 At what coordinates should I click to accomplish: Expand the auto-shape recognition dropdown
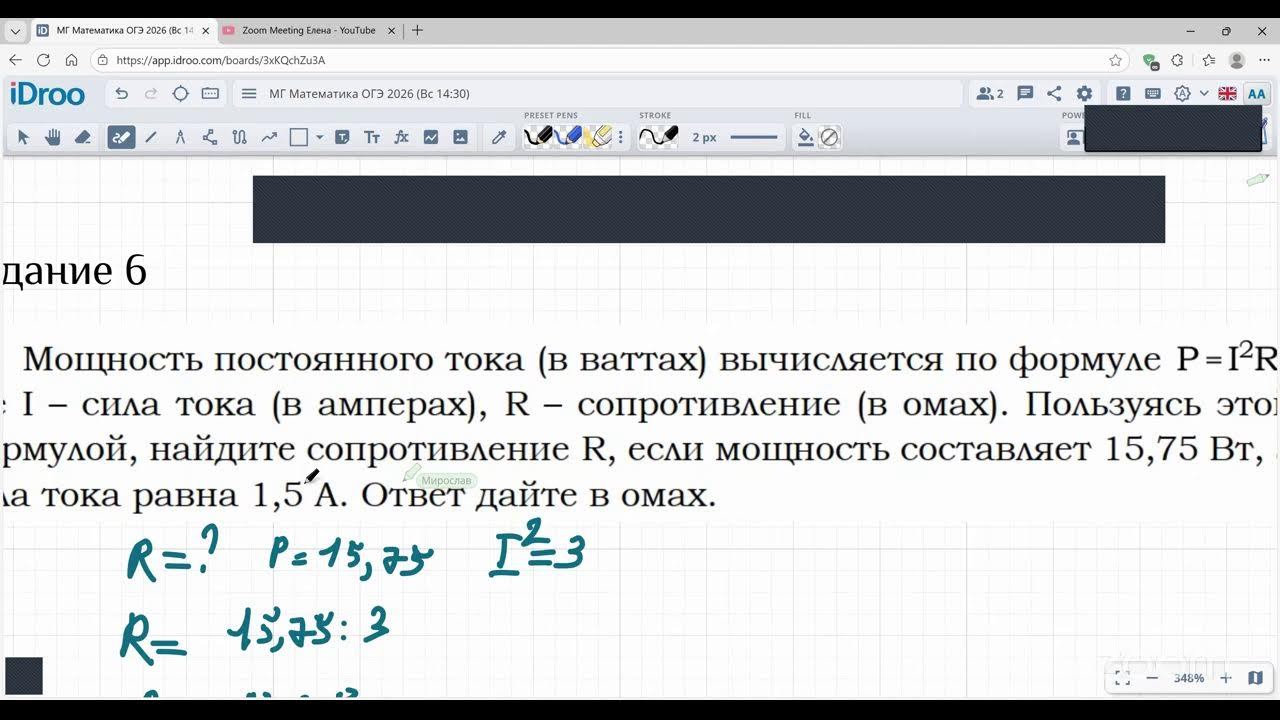point(1204,94)
